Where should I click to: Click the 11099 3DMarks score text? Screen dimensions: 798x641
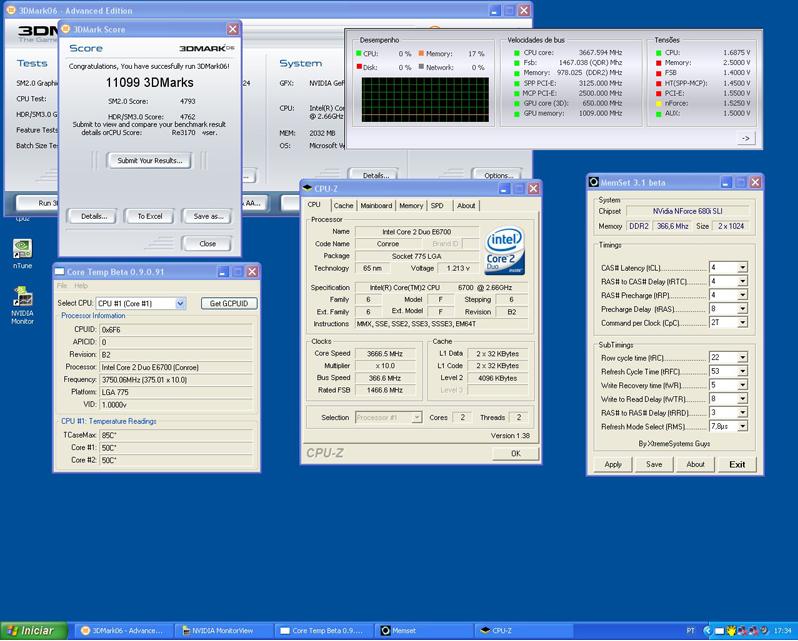[150, 82]
